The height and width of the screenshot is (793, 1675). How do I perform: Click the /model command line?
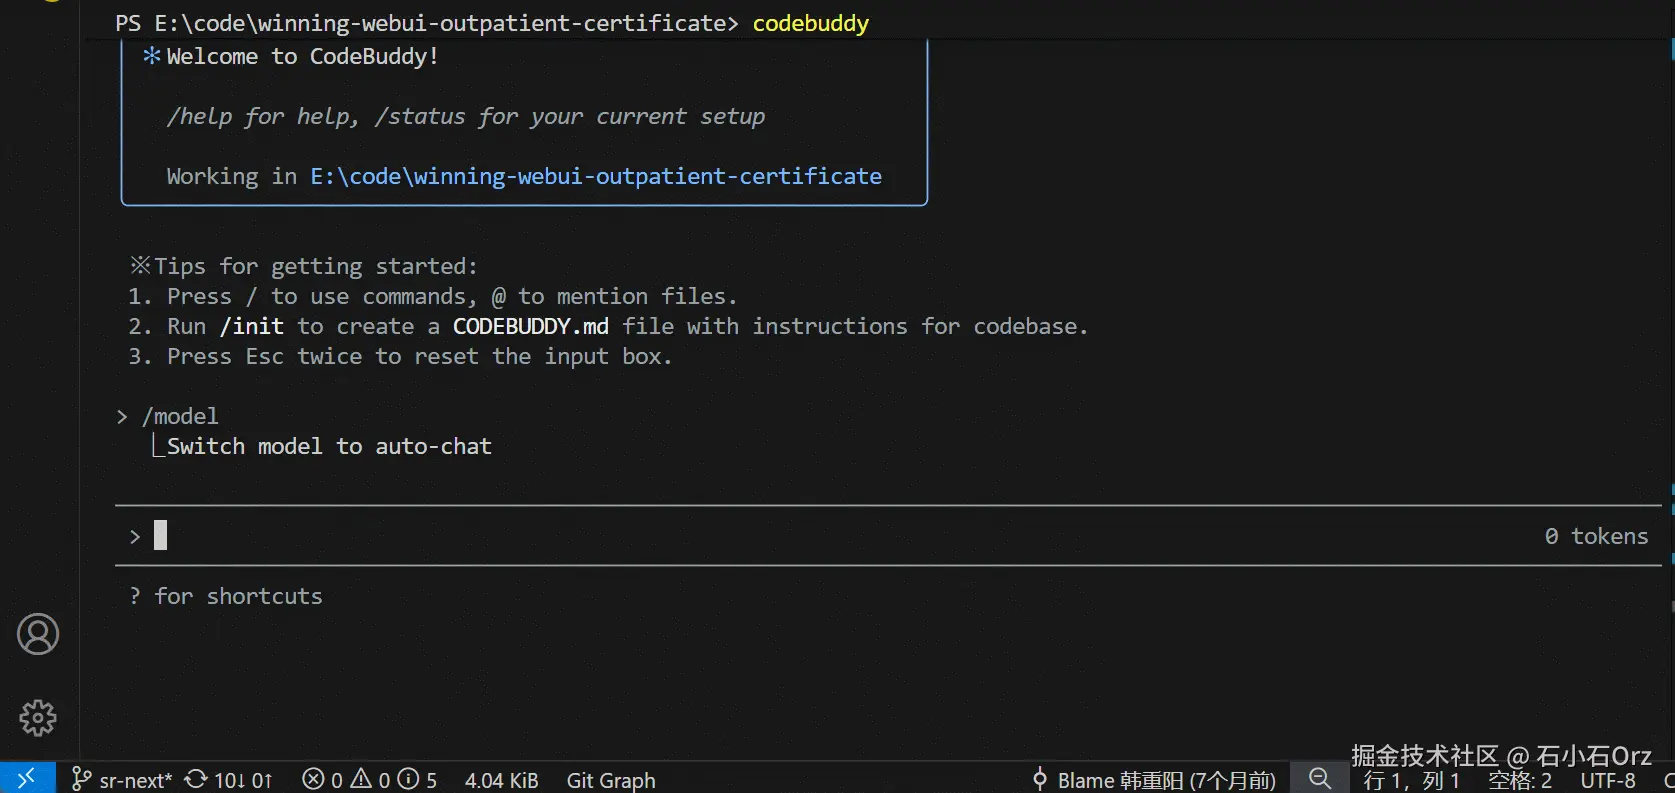click(180, 416)
